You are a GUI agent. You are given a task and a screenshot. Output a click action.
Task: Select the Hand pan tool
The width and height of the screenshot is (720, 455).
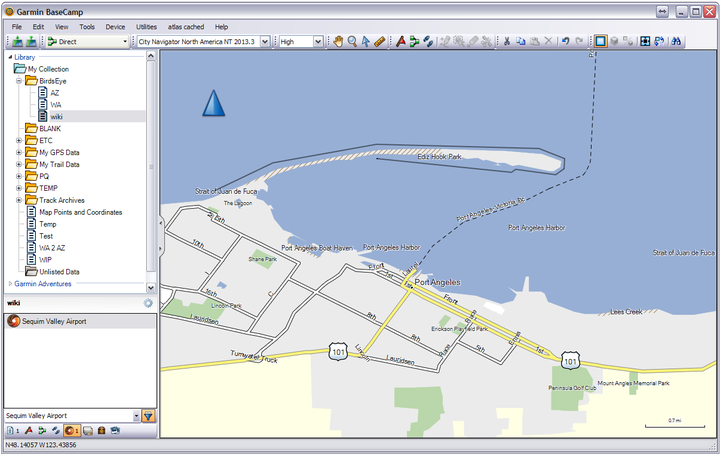[338, 41]
